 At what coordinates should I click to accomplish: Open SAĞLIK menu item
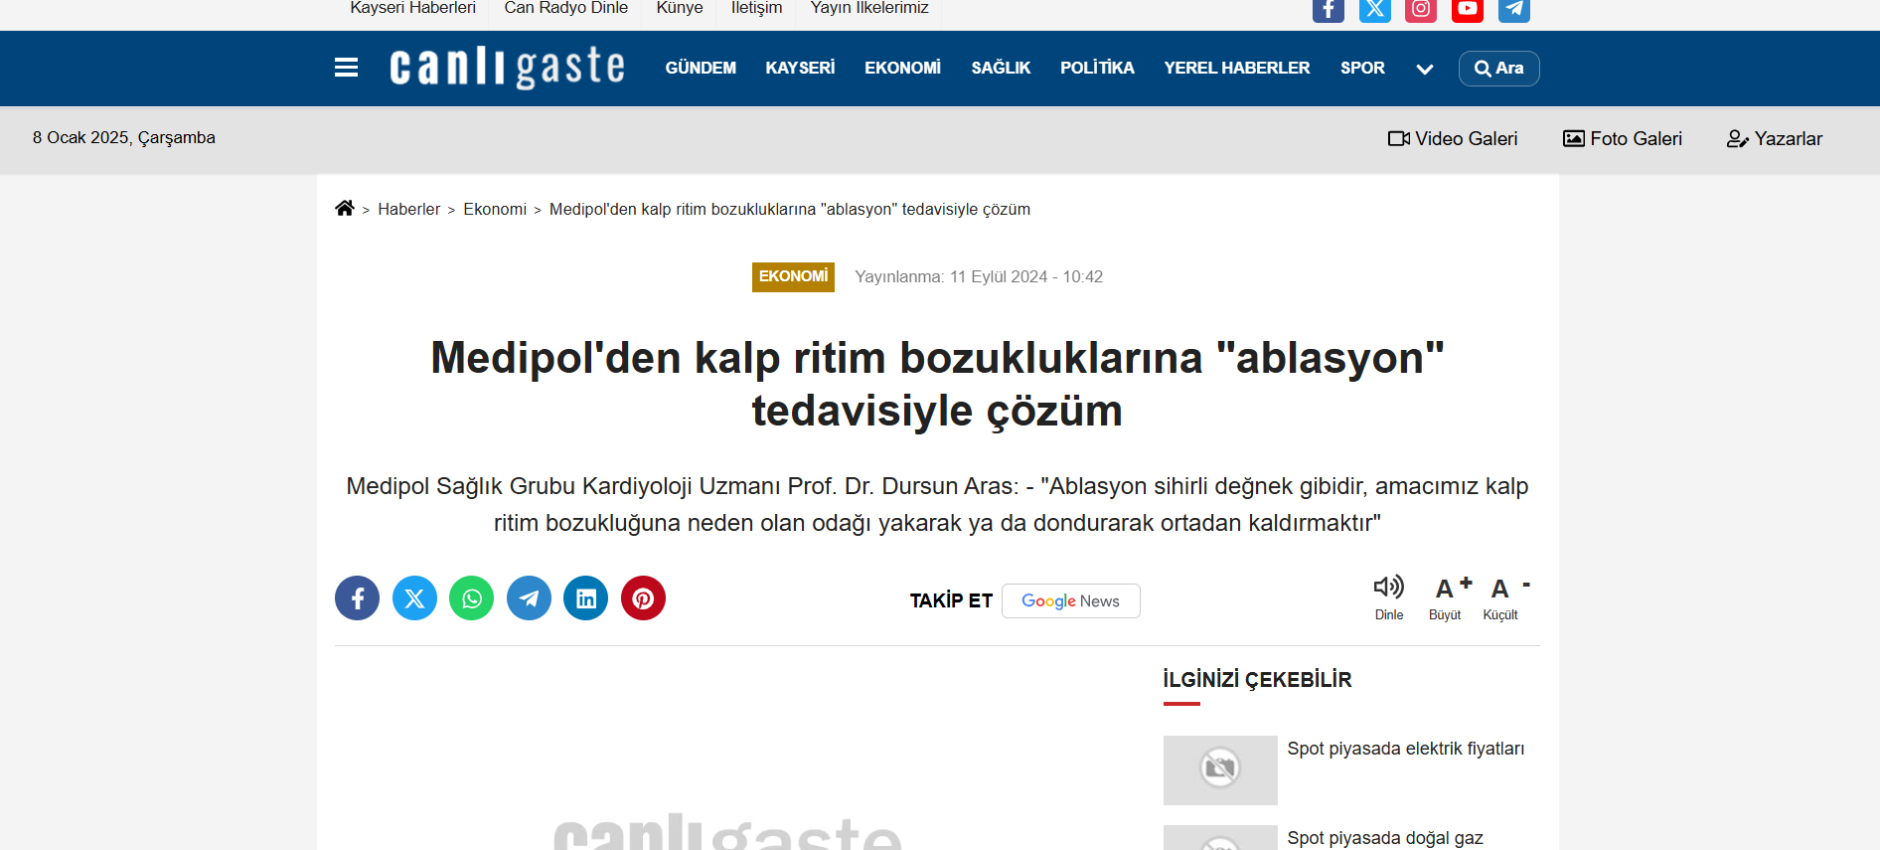1001,68
